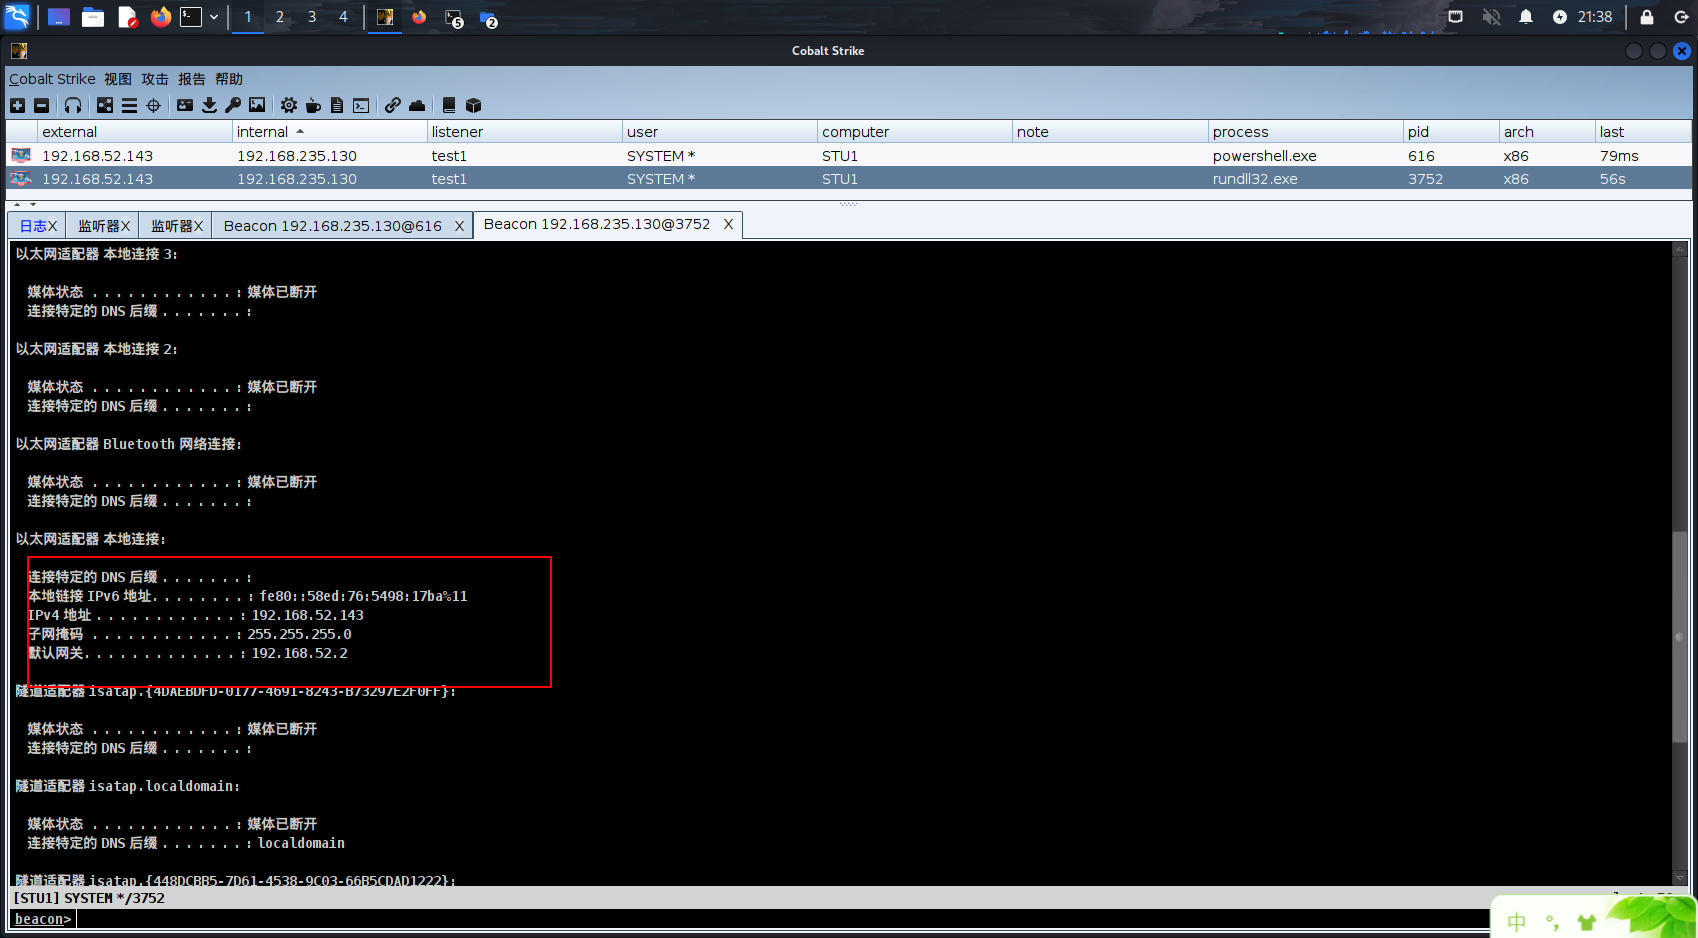Select the powershell.exe session row

[849, 156]
